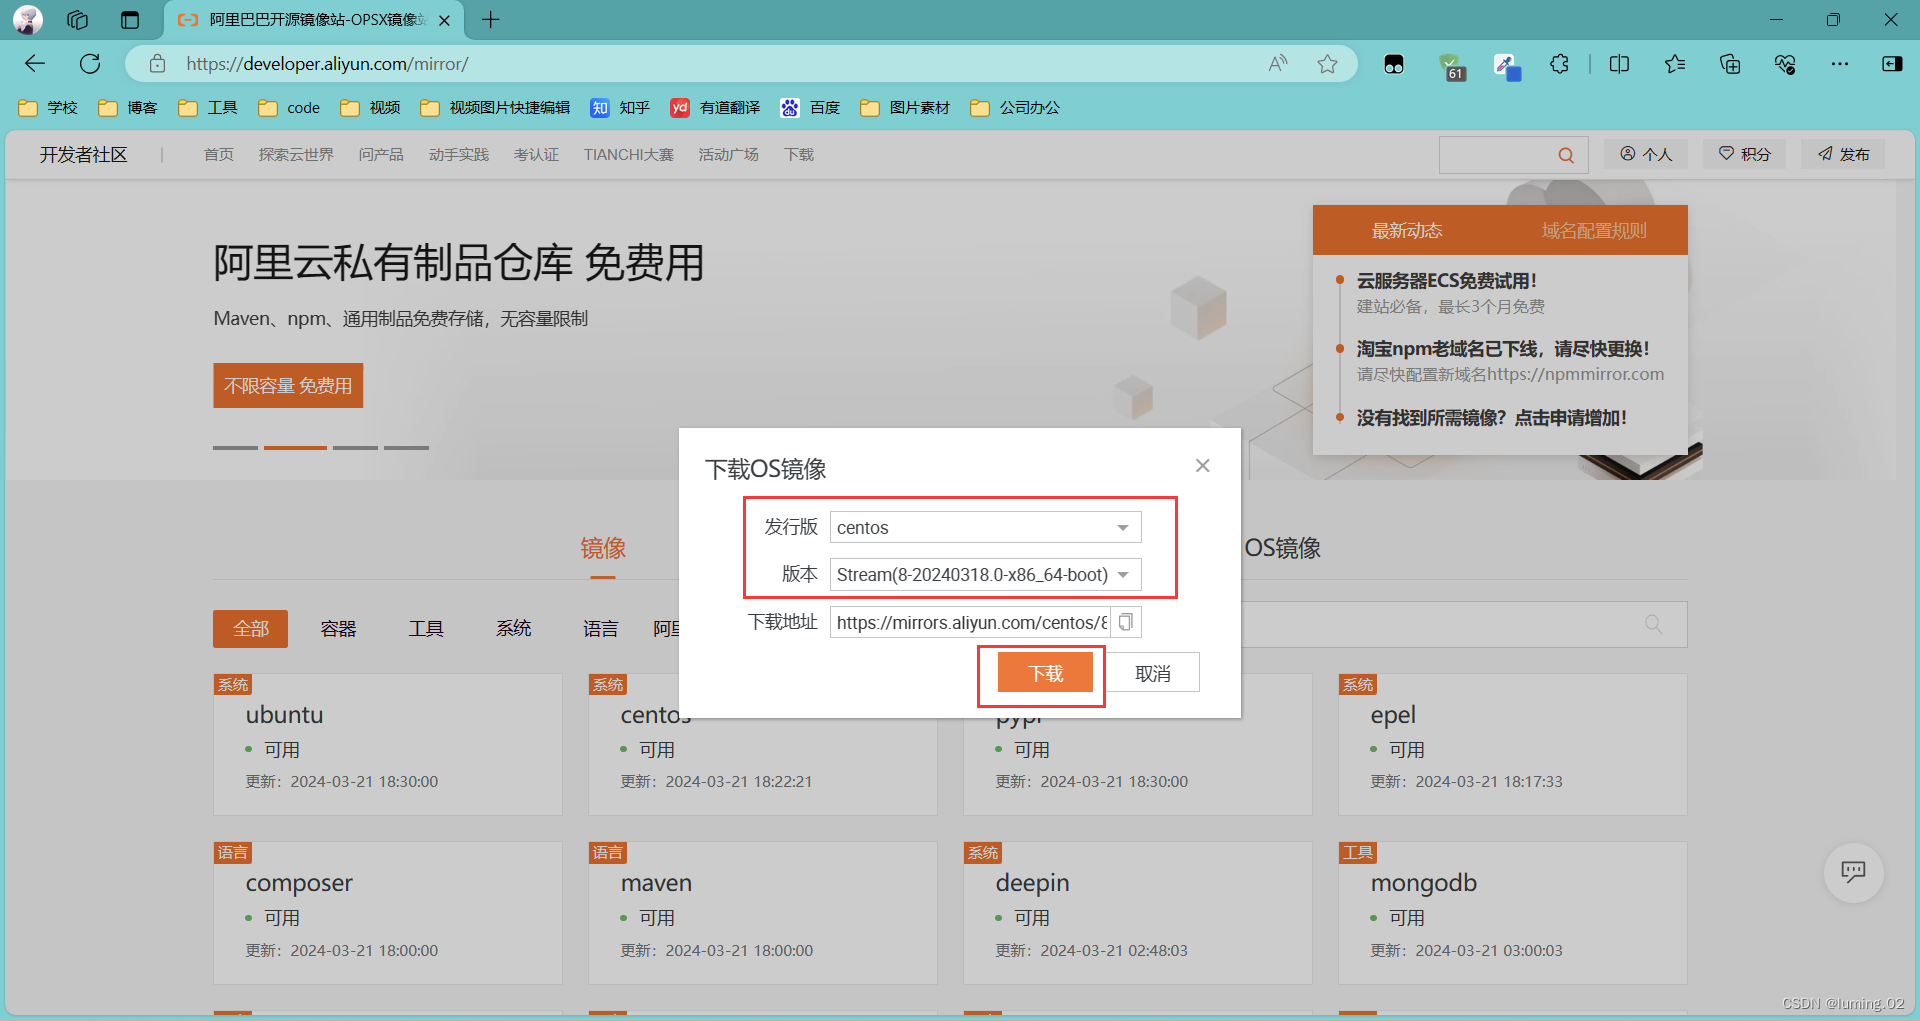Screen dimensions: 1920x1021
Task: Open the 知乎 bookmark
Action: coord(620,108)
